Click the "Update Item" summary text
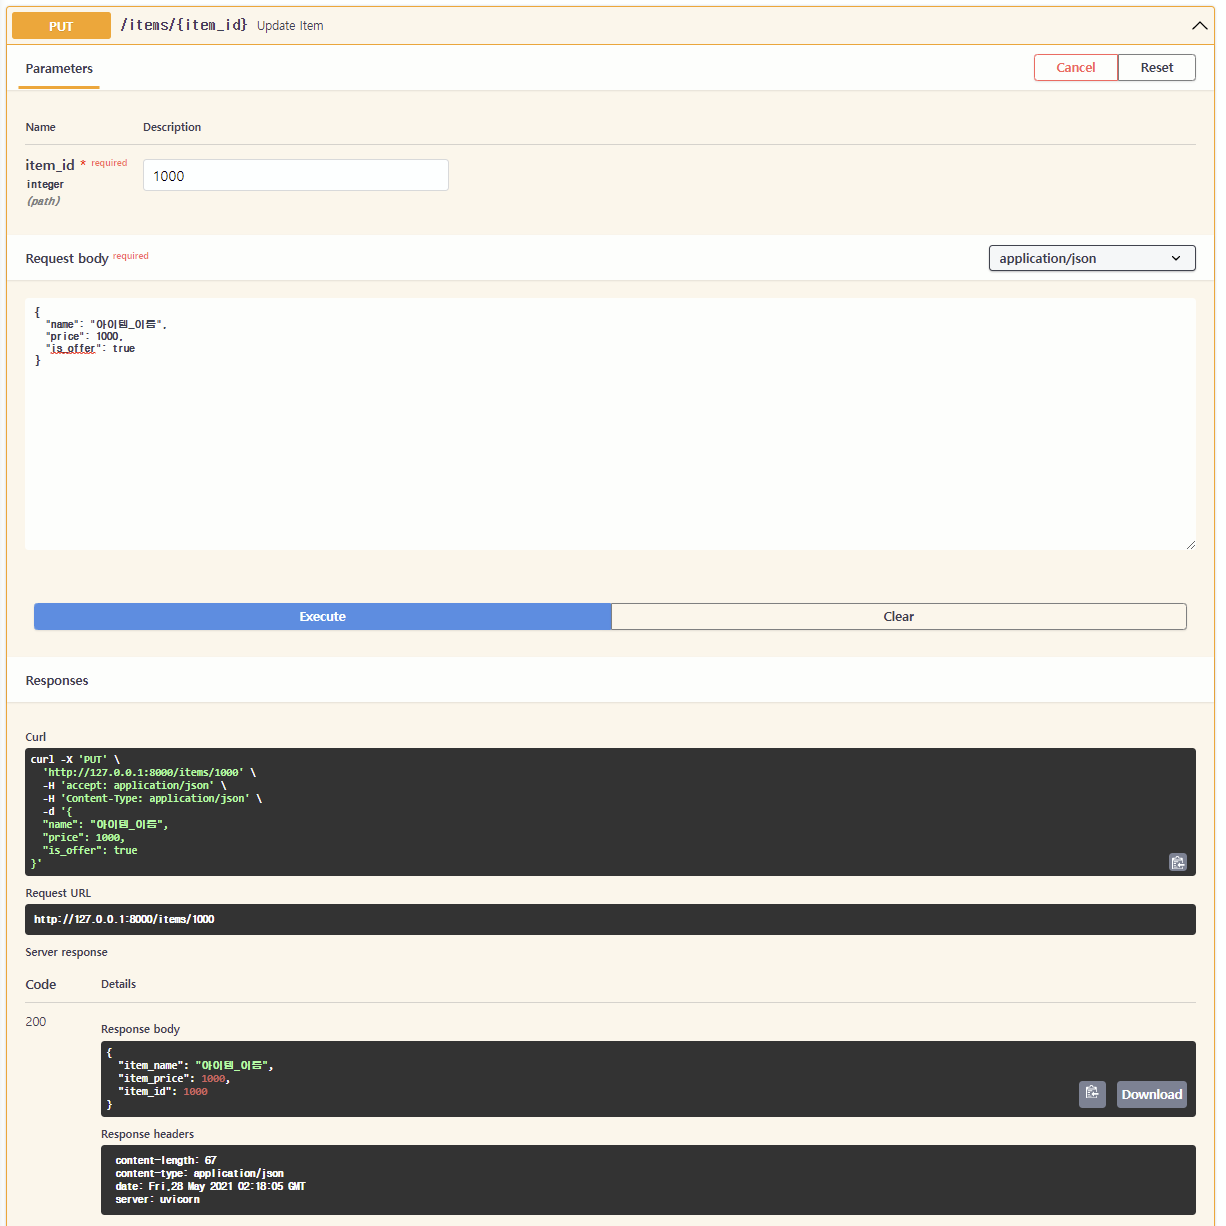 (290, 26)
